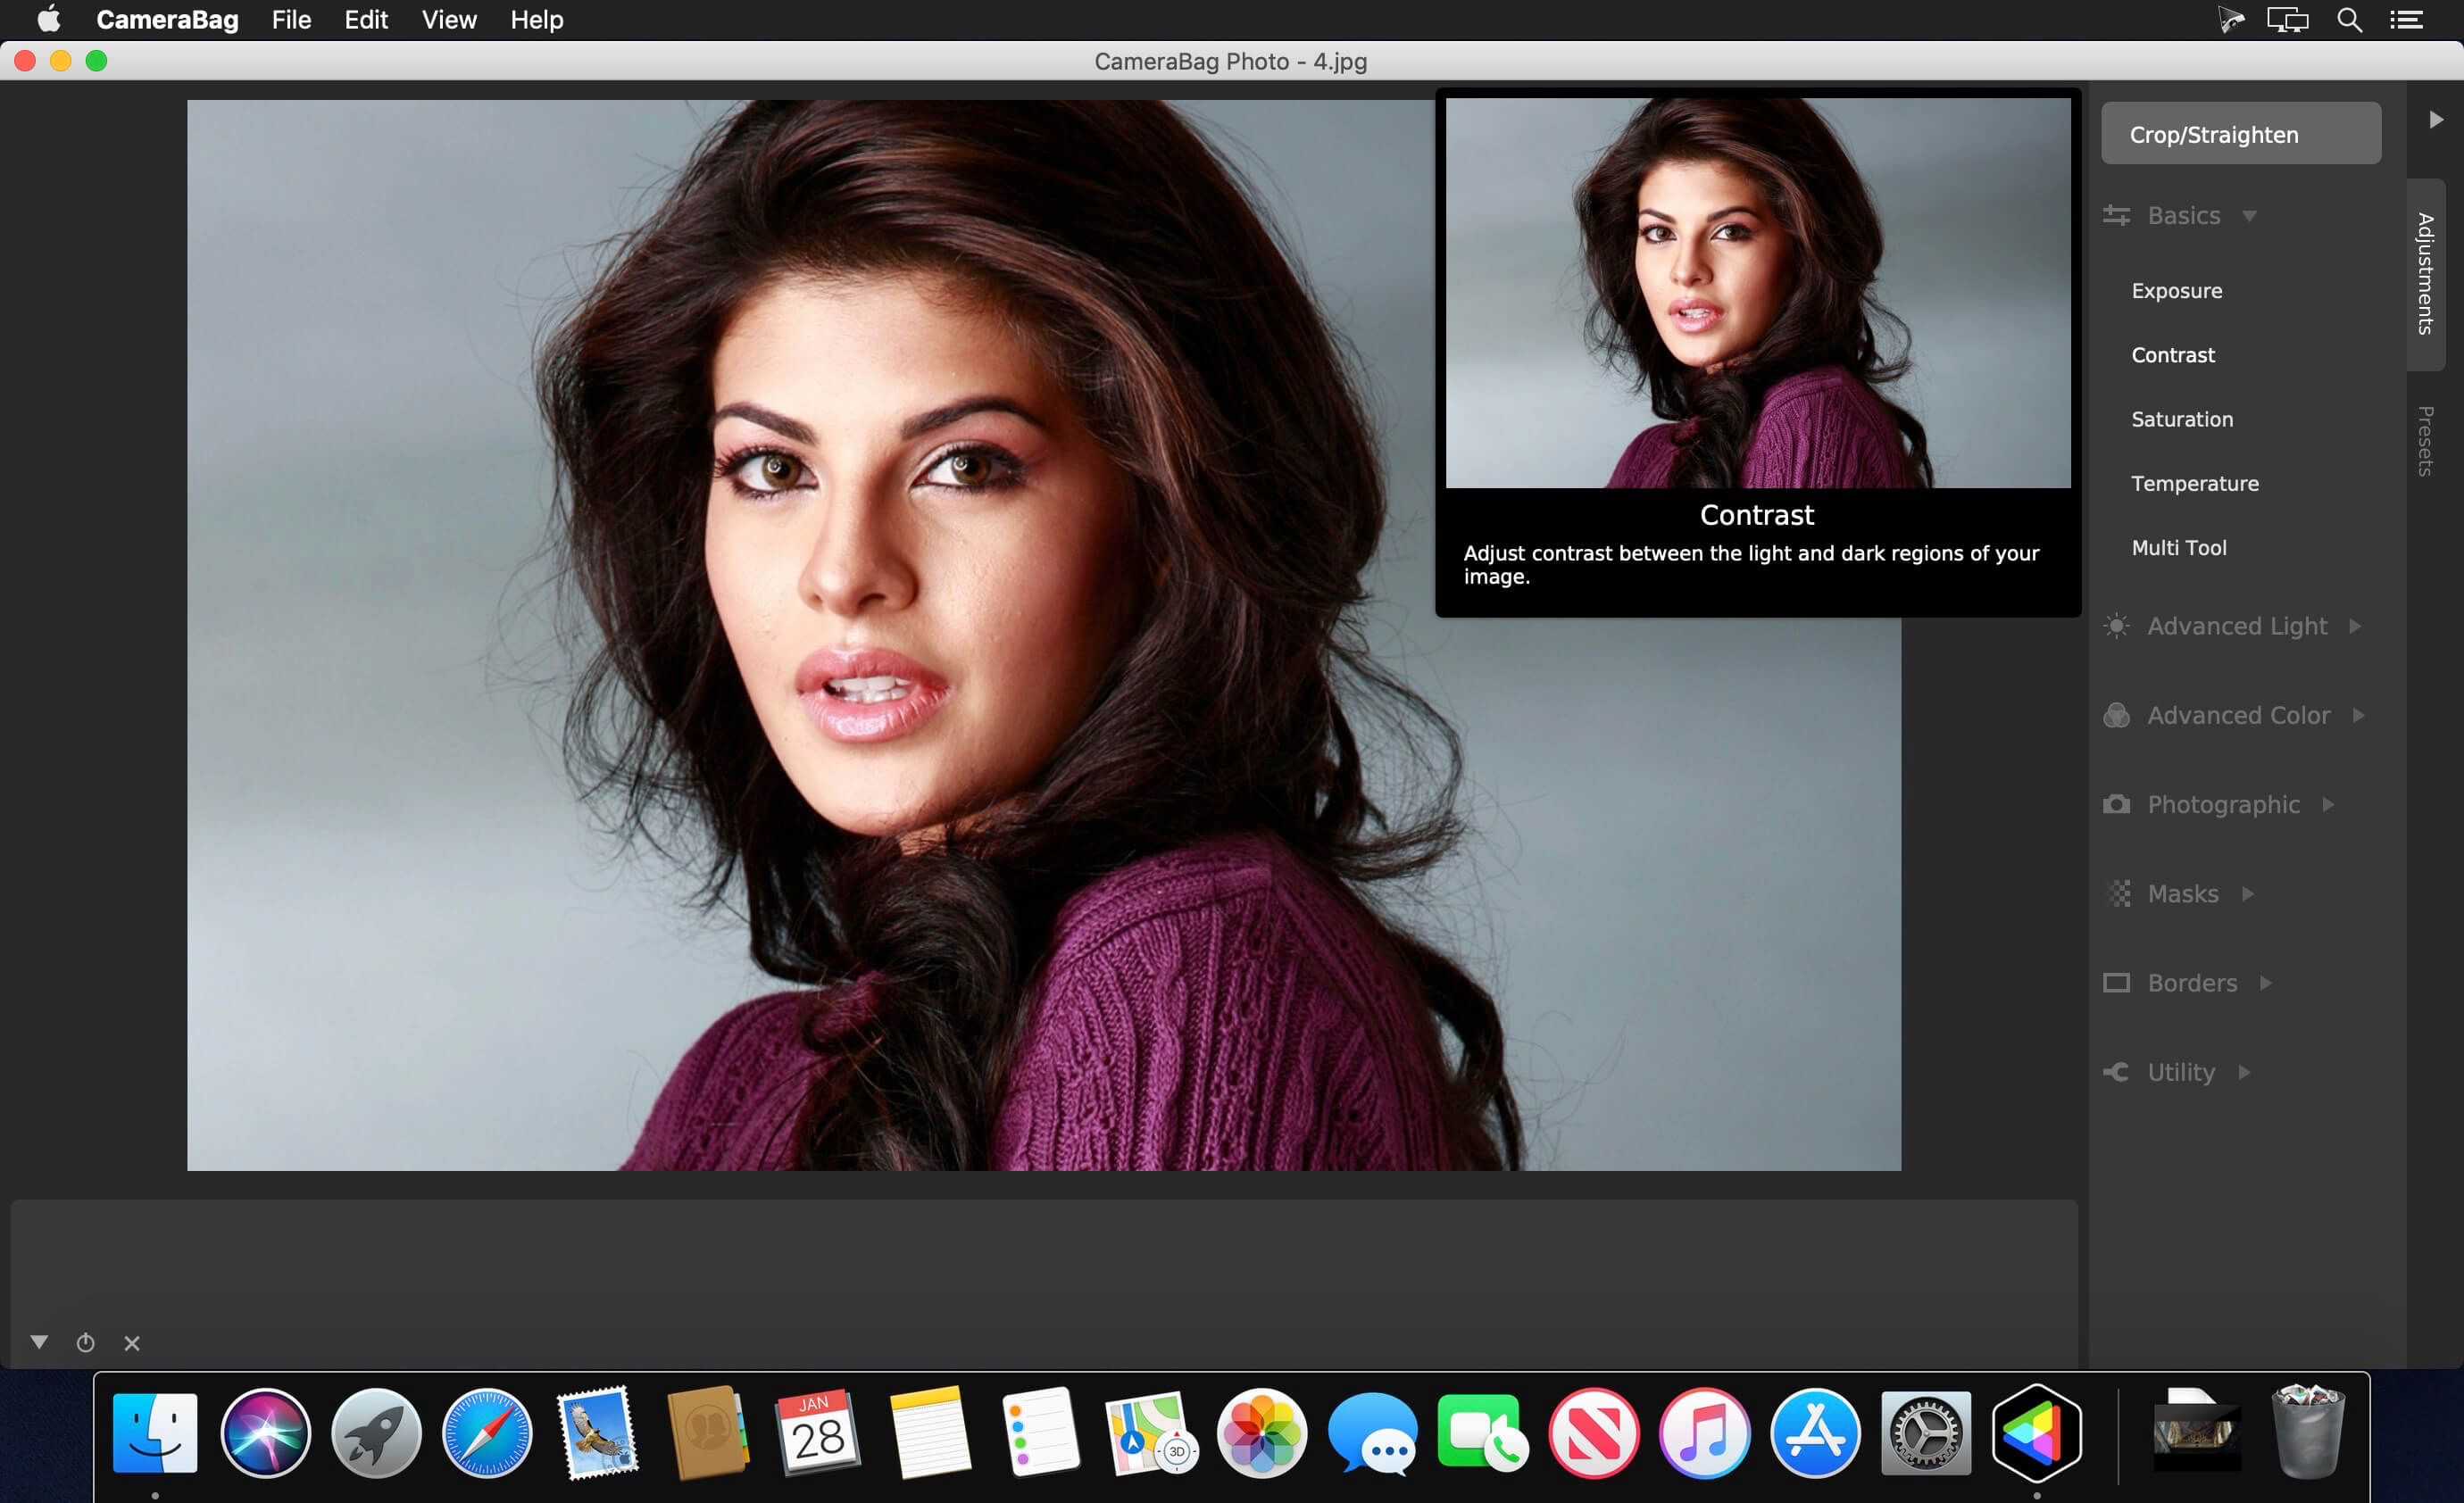2464x1503 pixels.
Task: Click the Masks checkered icon
Action: point(2118,893)
